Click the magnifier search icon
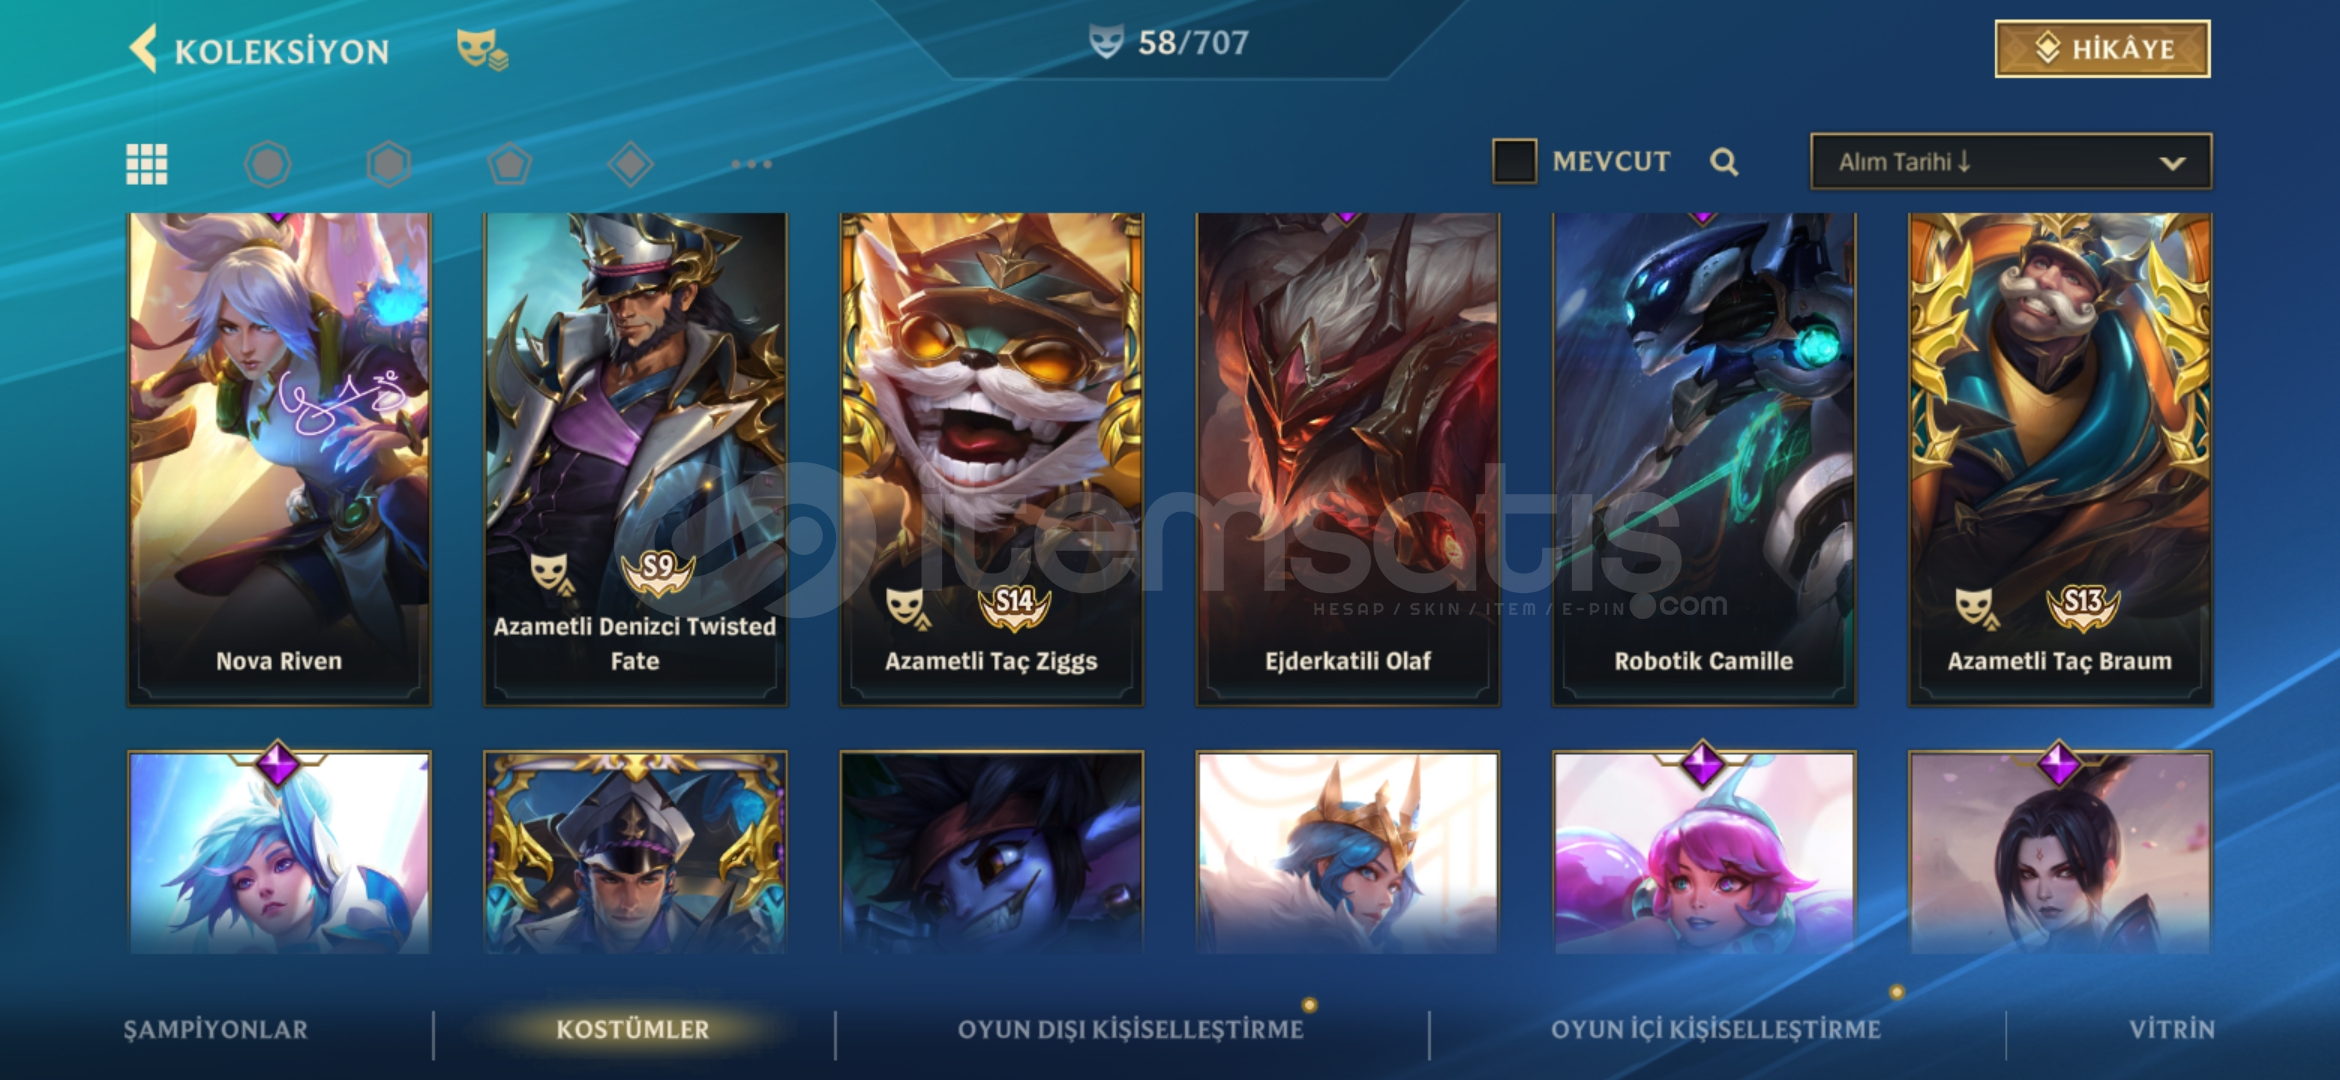2340x1080 pixels. 1723,162
